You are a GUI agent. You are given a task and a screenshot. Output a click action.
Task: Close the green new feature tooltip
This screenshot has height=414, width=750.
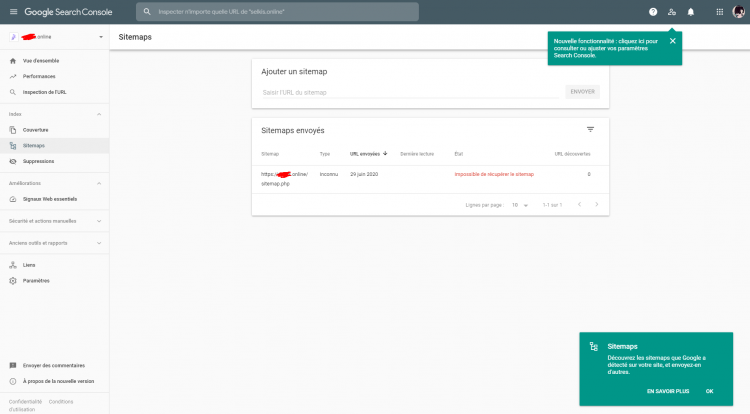click(672, 41)
